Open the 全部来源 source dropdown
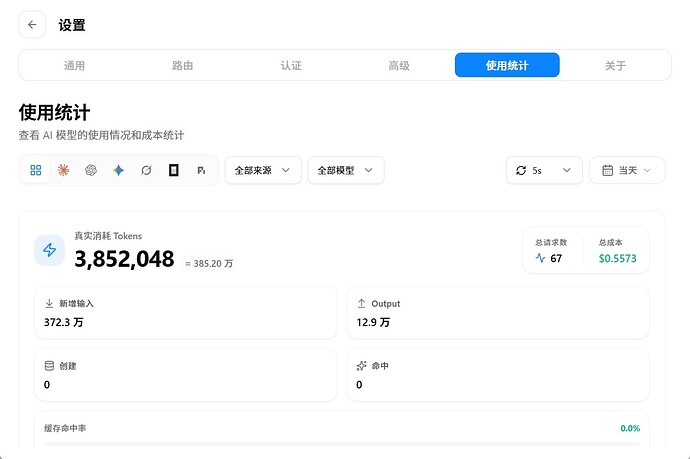This screenshot has width=690, height=459. click(x=263, y=170)
